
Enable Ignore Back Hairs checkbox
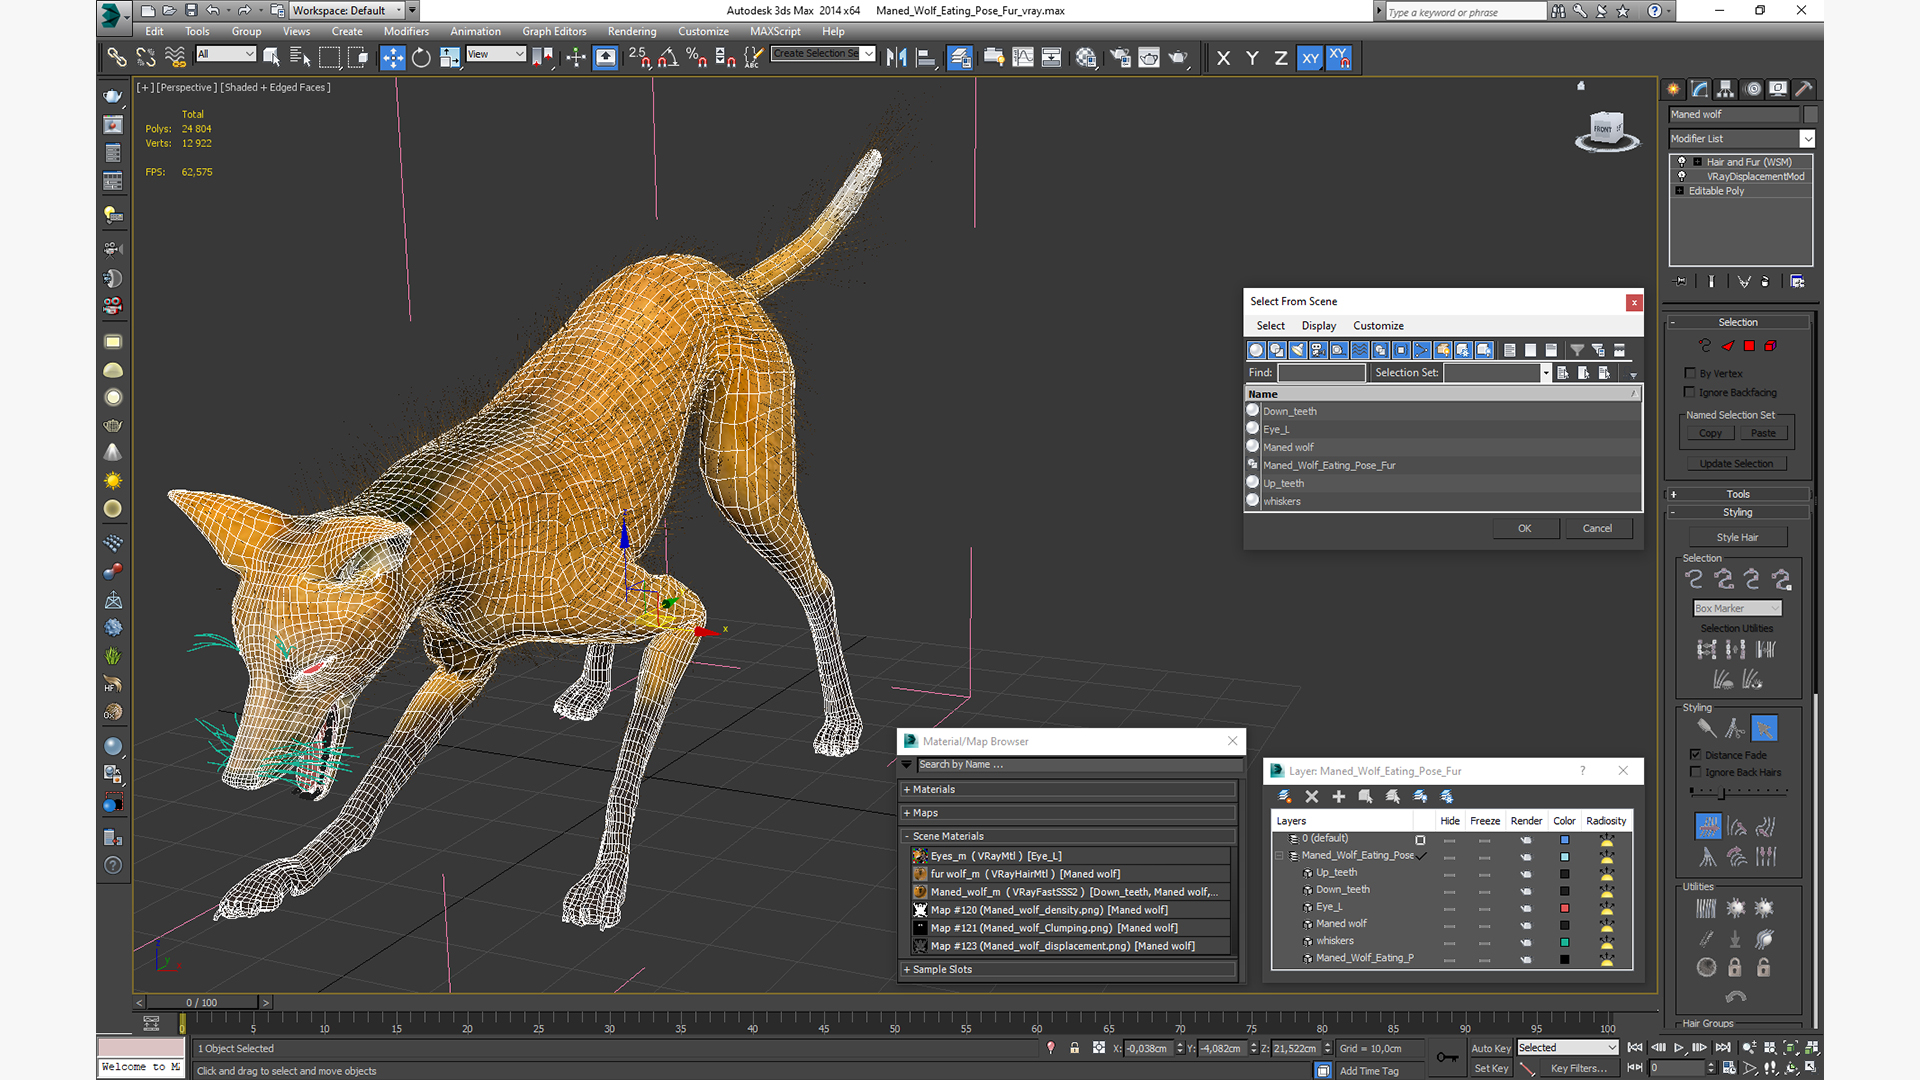(x=1696, y=772)
